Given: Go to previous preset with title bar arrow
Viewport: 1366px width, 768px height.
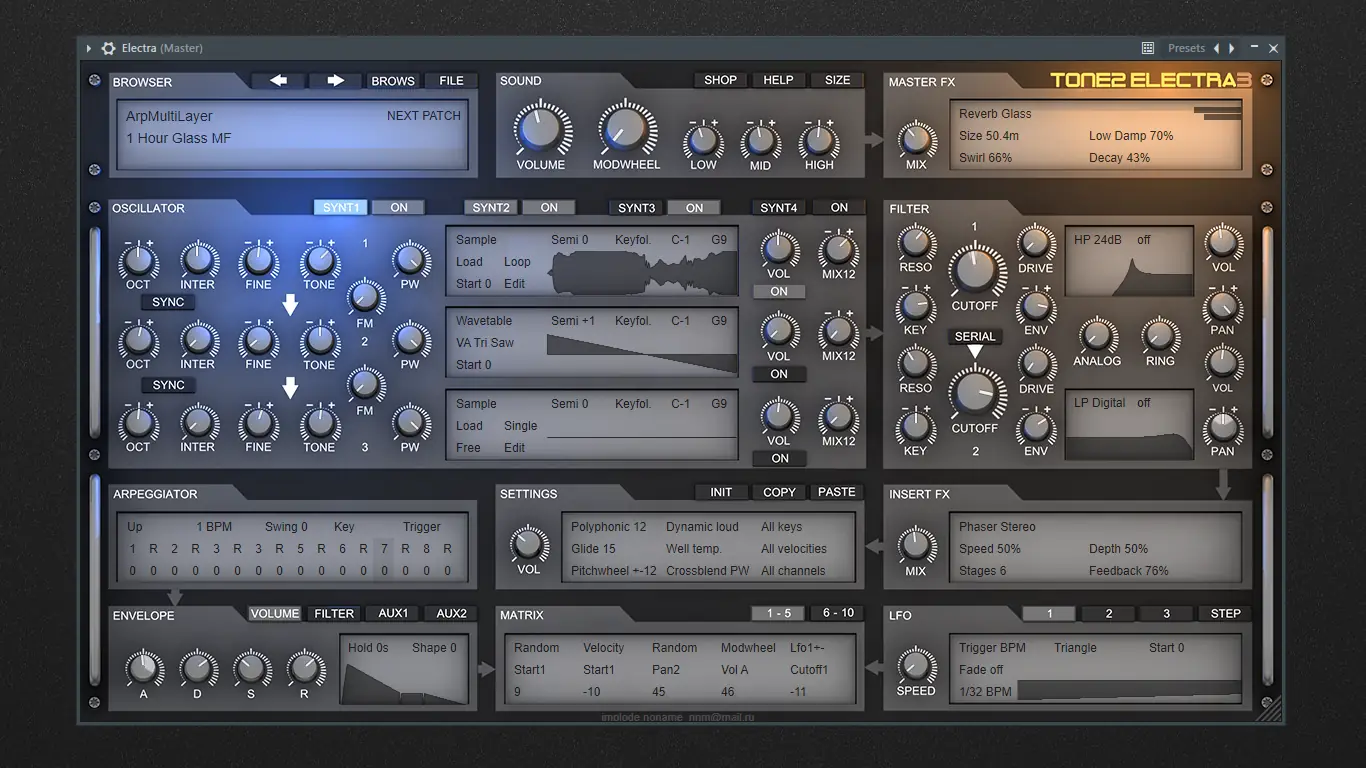Looking at the screenshot, I should [x=1216, y=48].
